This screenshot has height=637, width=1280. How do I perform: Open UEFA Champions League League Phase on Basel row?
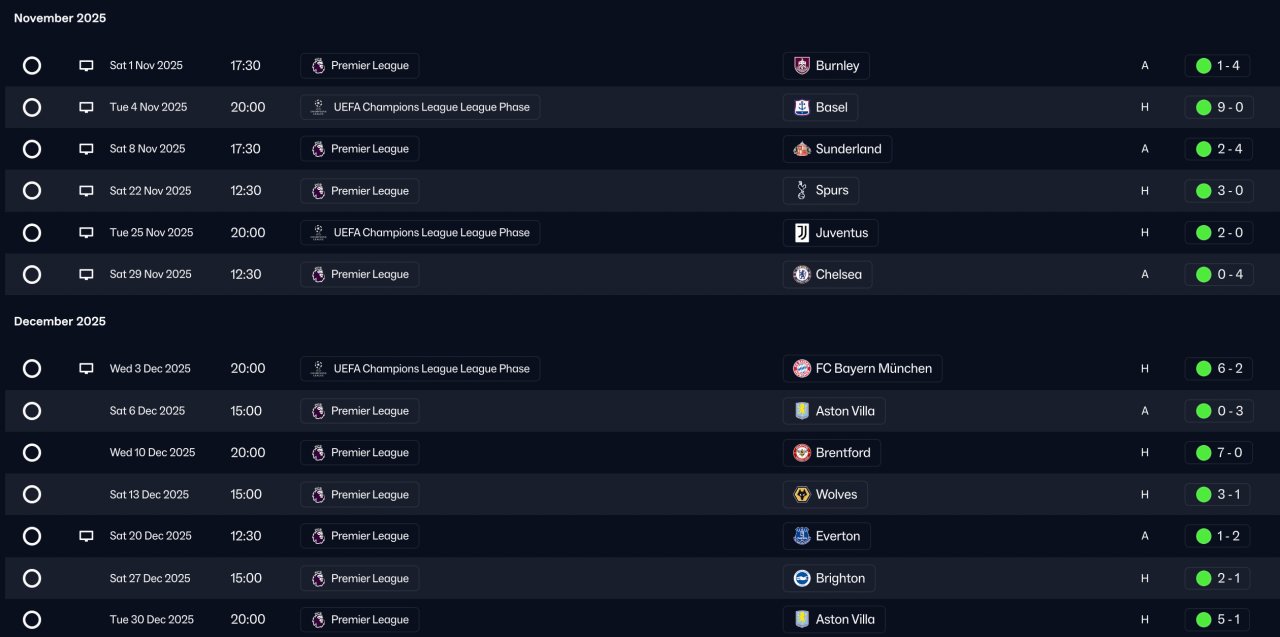tap(431, 108)
